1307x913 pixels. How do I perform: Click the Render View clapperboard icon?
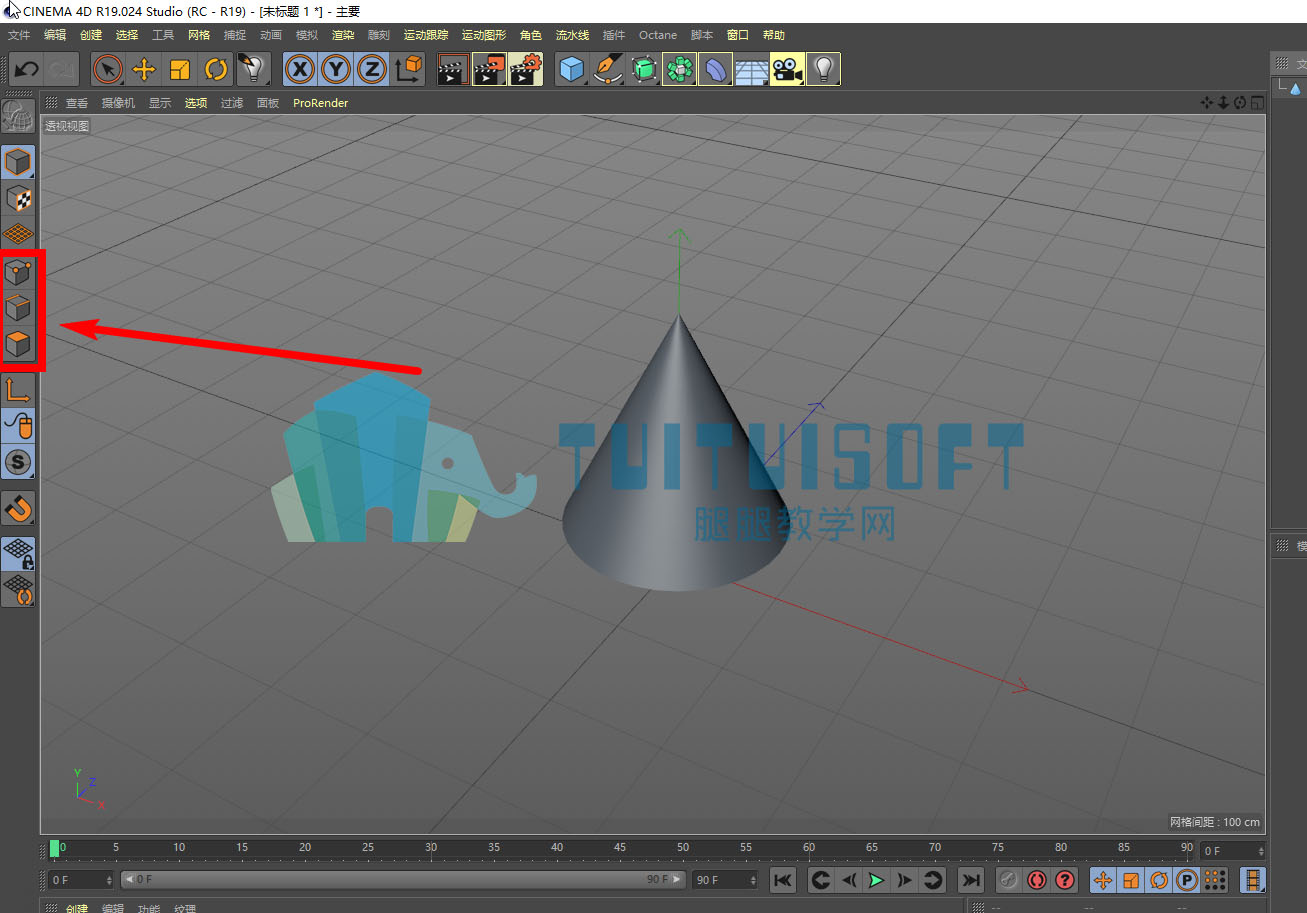pos(453,69)
